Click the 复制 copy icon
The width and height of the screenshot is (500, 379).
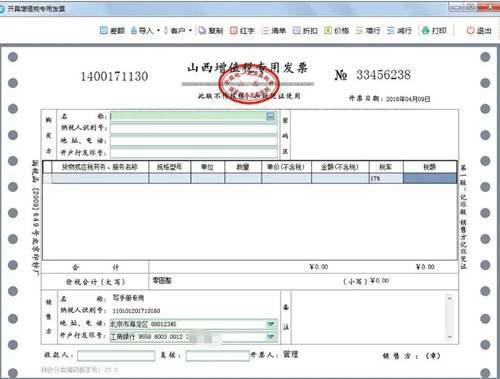pos(202,31)
